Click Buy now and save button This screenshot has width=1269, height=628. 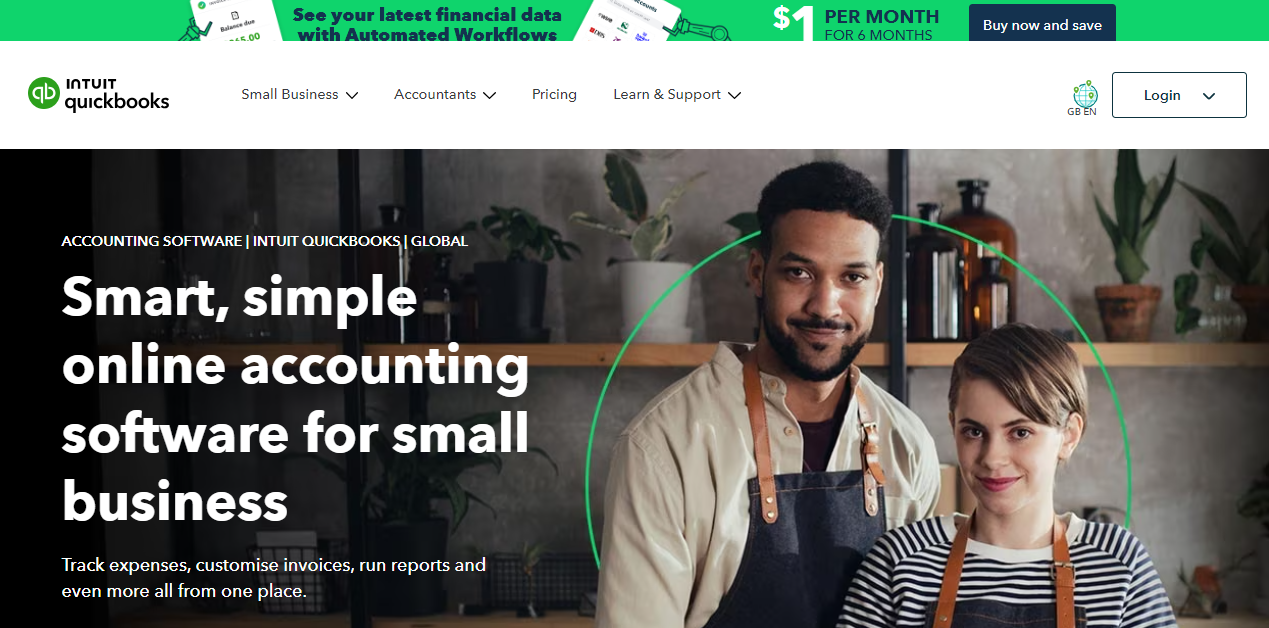(1042, 24)
